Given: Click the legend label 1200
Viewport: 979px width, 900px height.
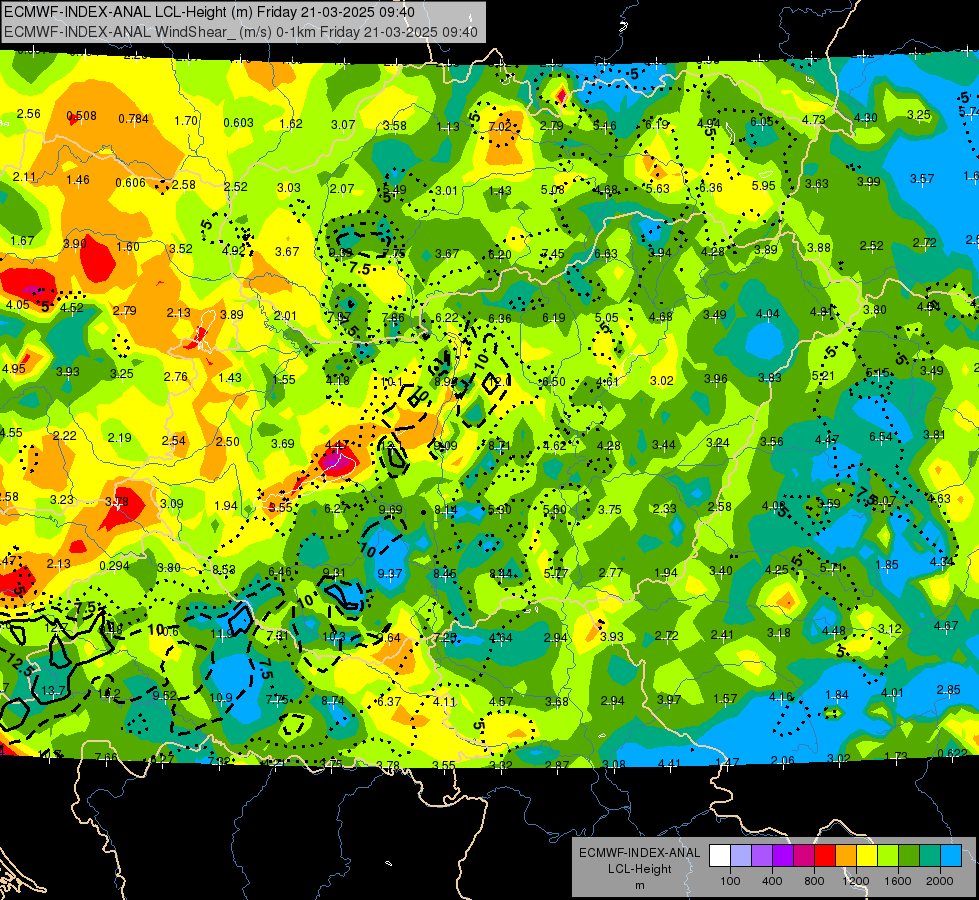Looking at the screenshot, I should [x=855, y=881].
